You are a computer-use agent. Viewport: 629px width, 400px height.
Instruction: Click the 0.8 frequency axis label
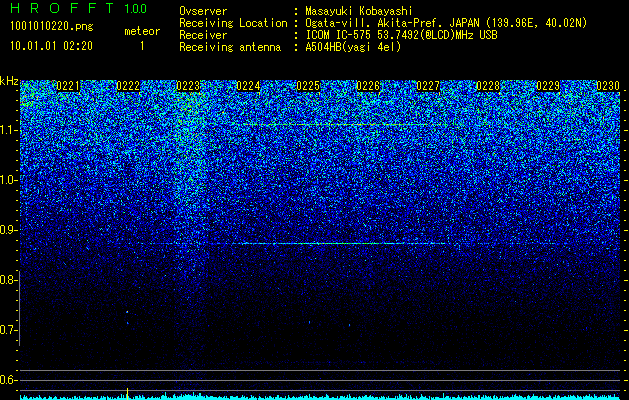pyautogui.click(x=9, y=280)
